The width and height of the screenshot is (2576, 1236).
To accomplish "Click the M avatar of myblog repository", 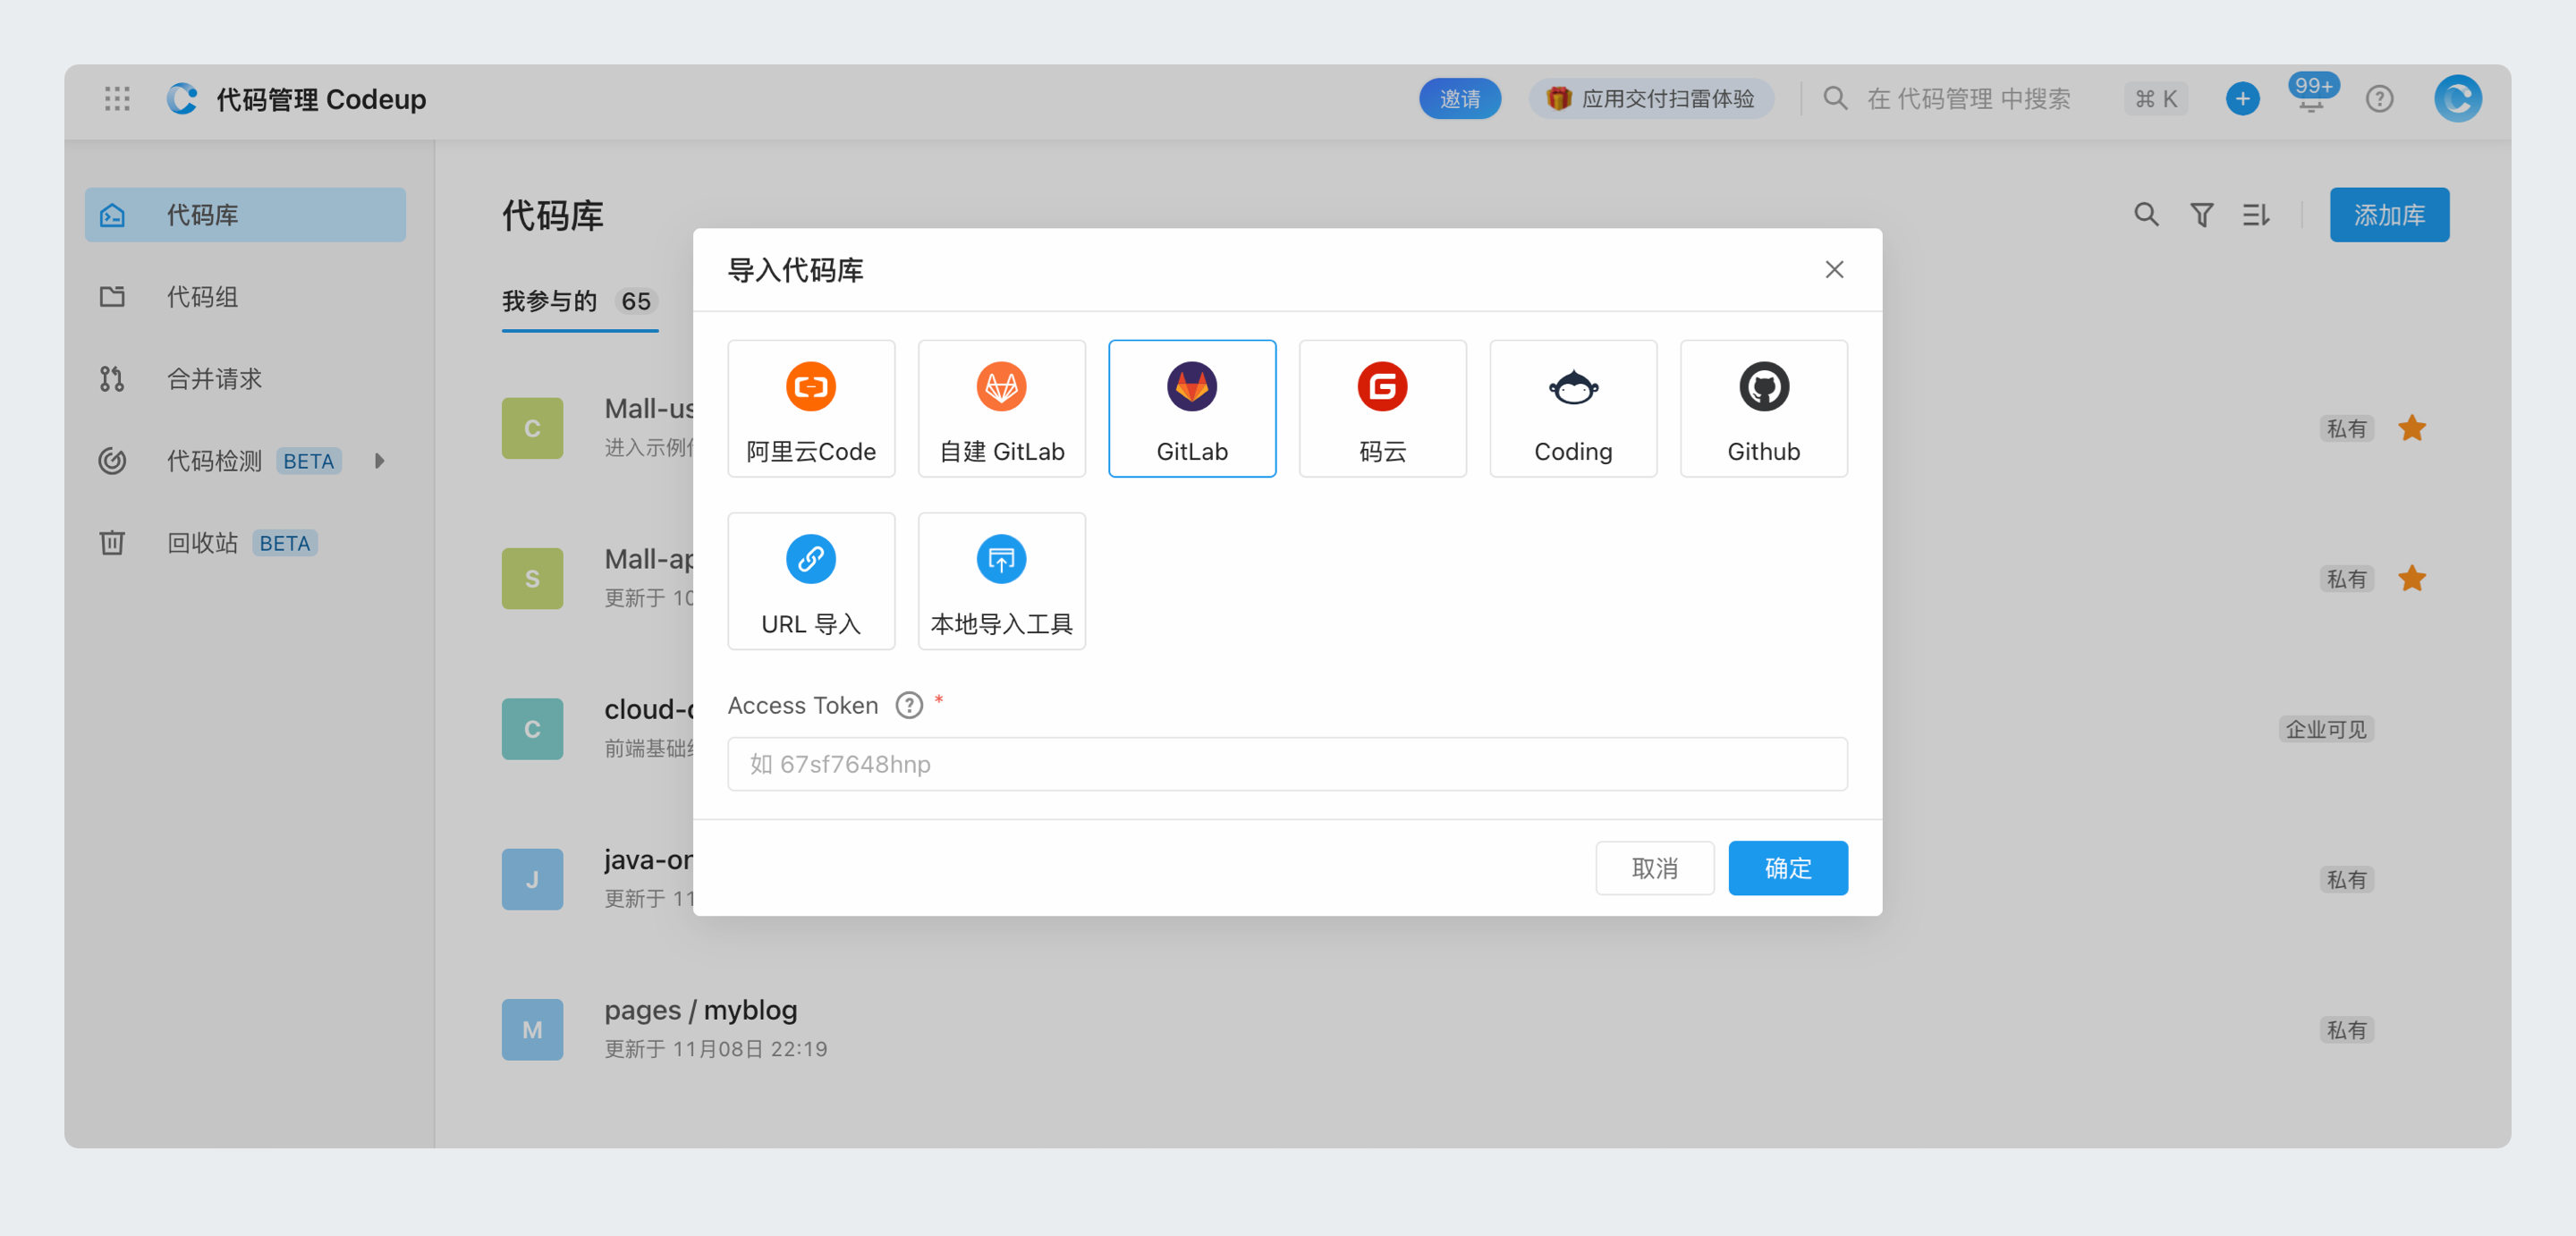I will coord(532,1029).
